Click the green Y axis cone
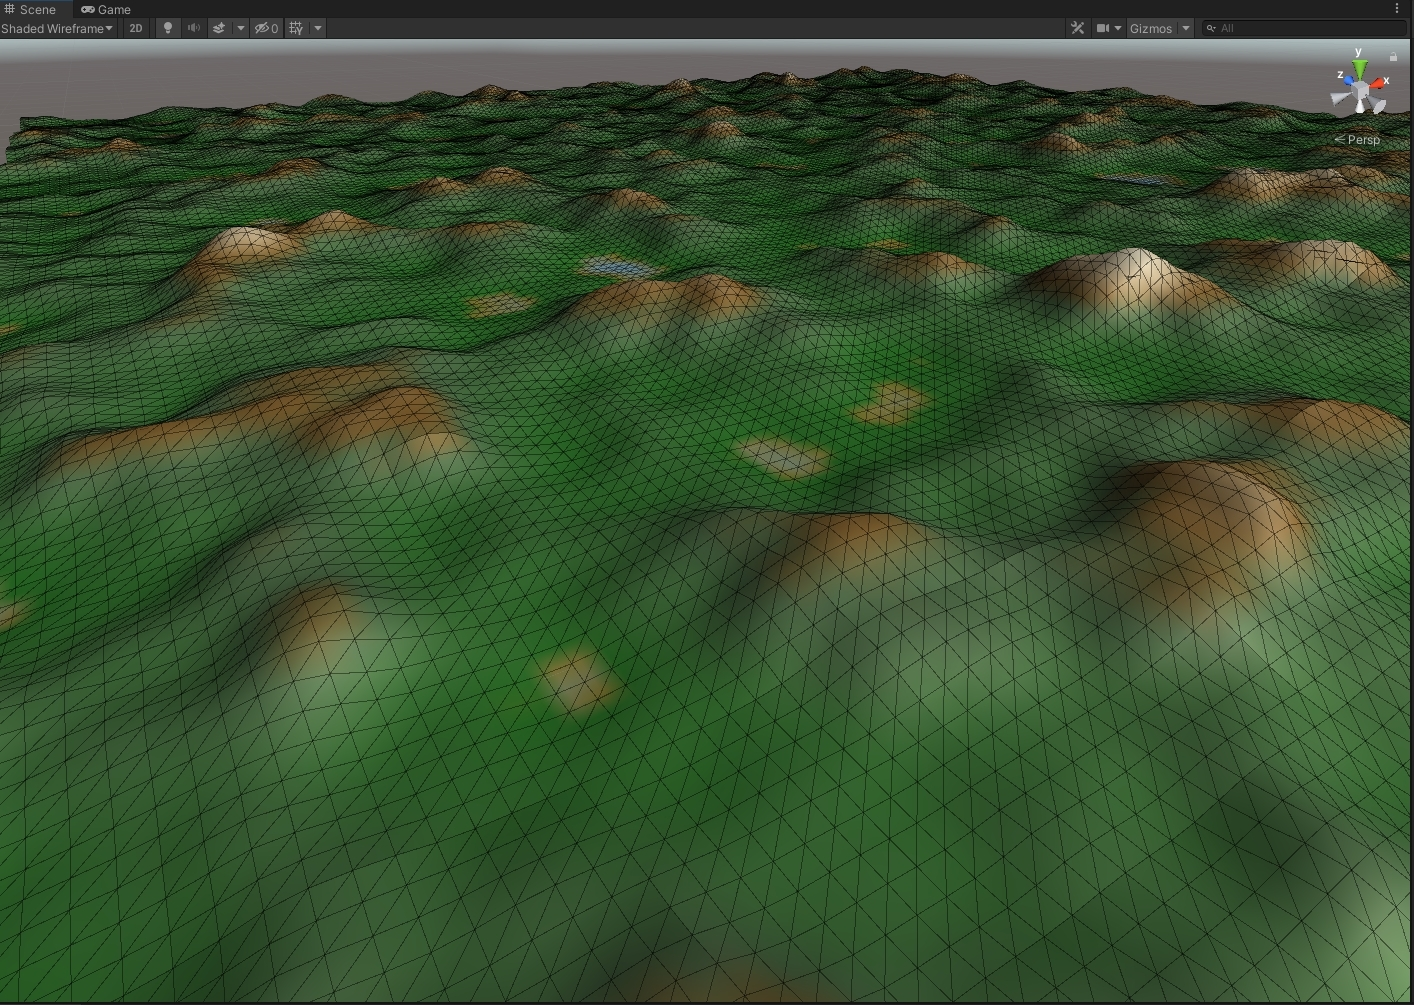Image resolution: width=1414 pixels, height=1005 pixels. pyautogui.click(x=1359, y=68)
